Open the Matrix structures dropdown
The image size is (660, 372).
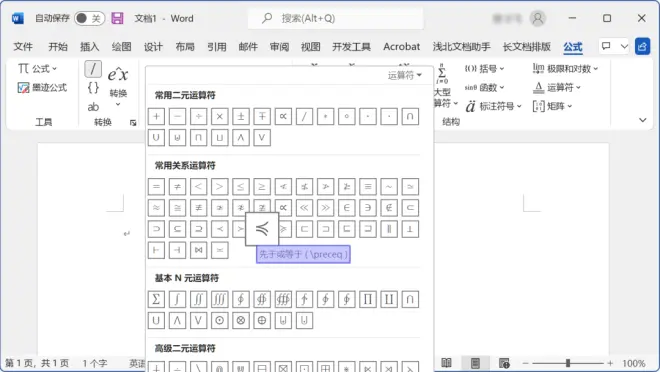point(553,106)
